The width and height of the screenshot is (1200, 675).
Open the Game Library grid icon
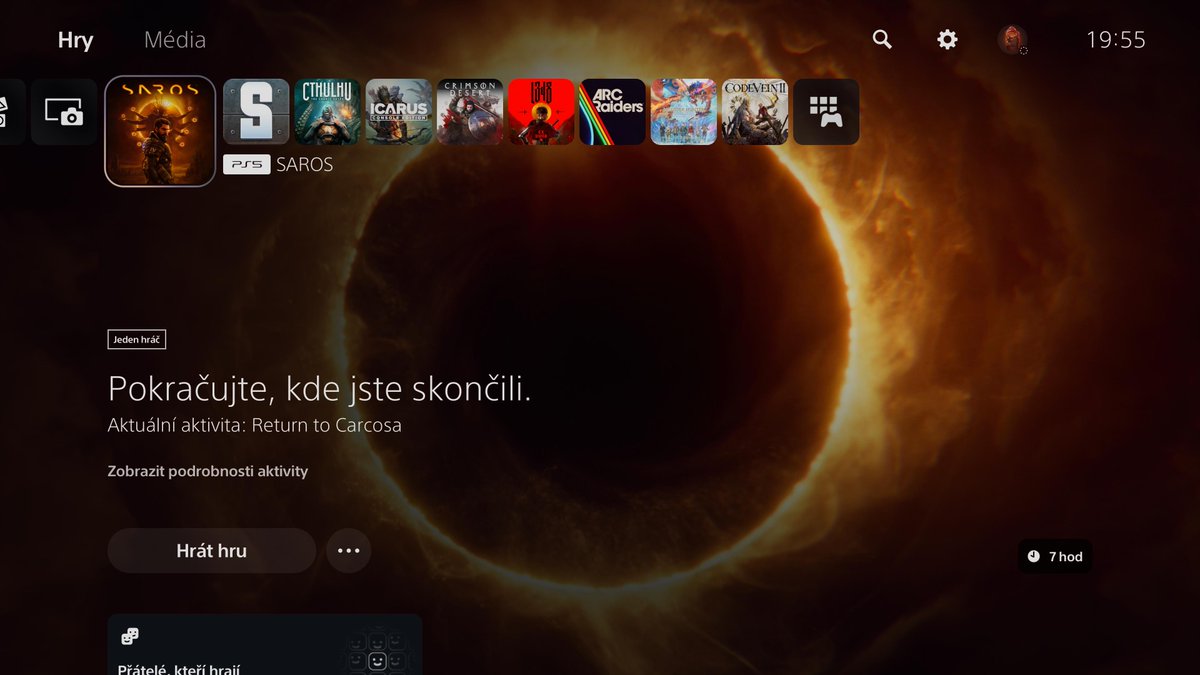point(826,112)
